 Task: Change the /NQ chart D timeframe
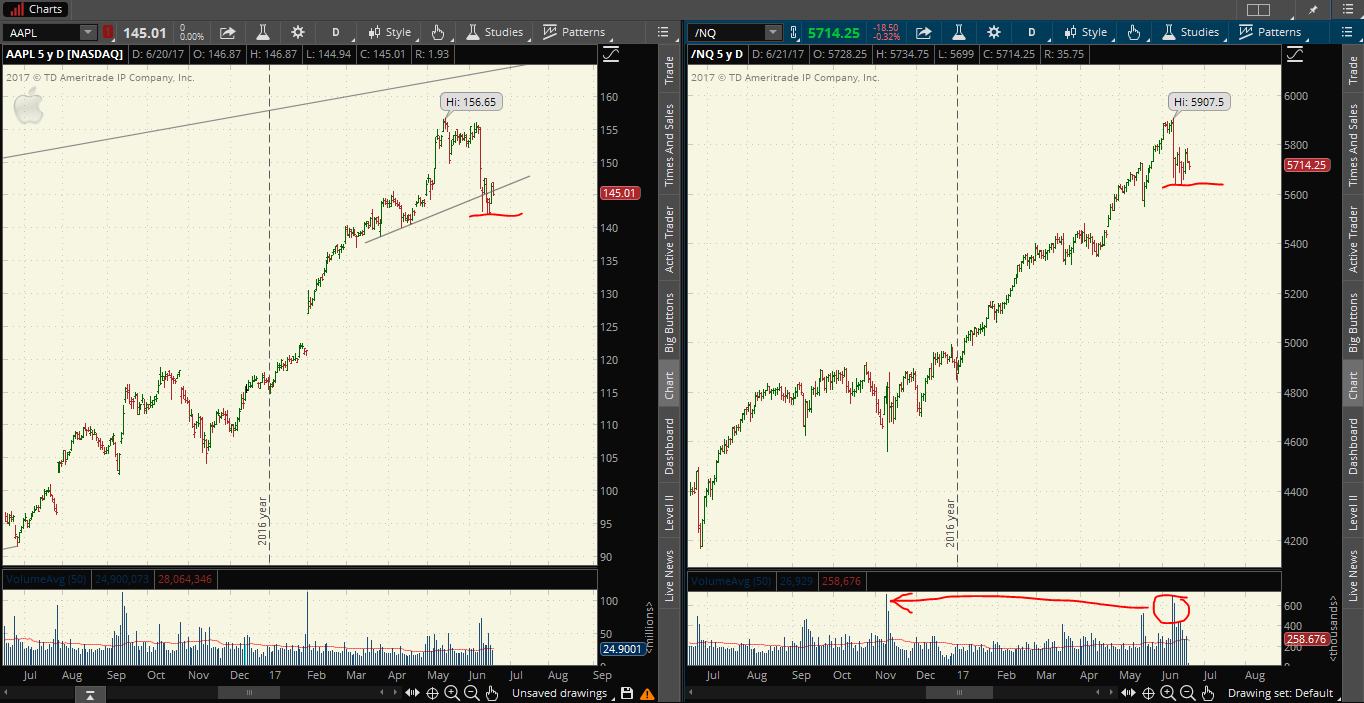[1031, 32]
